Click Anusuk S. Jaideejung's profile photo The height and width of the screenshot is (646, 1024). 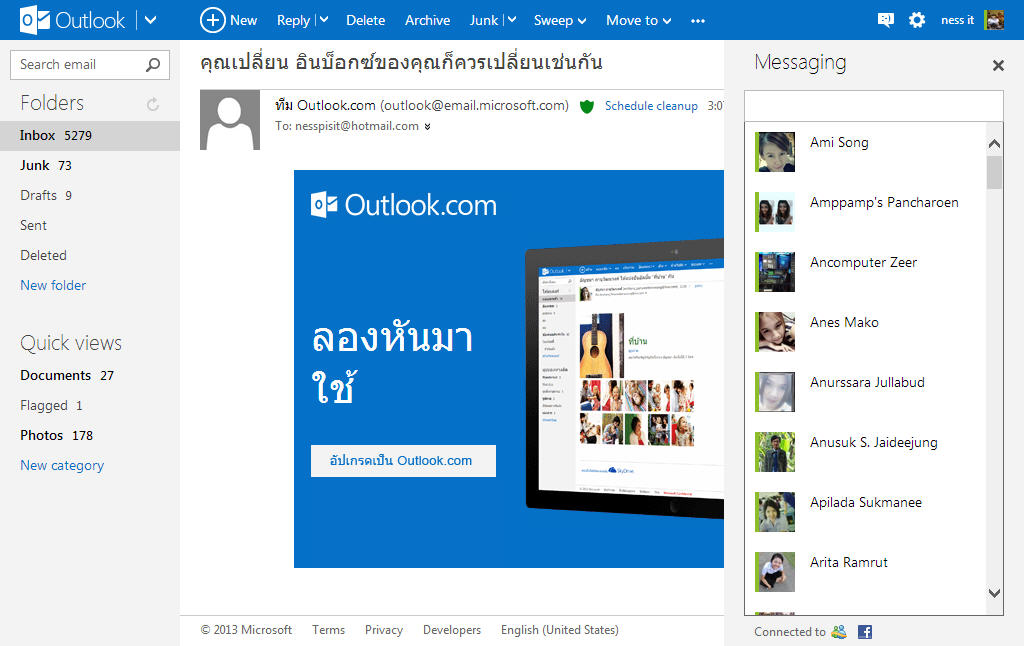pos(775,452)
